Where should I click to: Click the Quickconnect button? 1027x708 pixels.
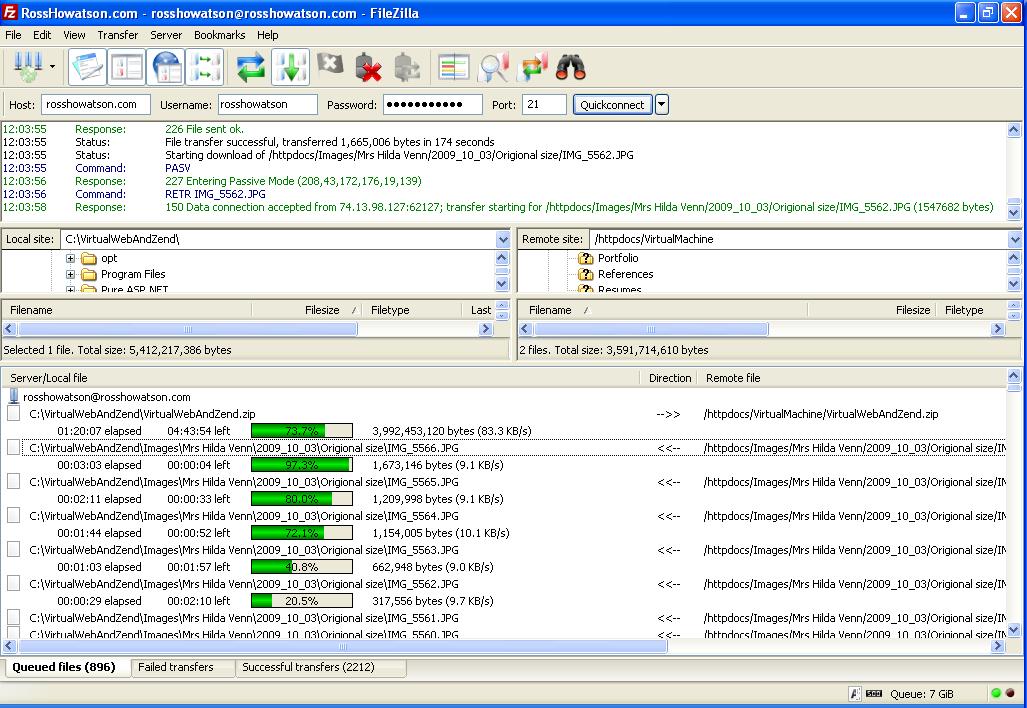click(x=612, y=105)
